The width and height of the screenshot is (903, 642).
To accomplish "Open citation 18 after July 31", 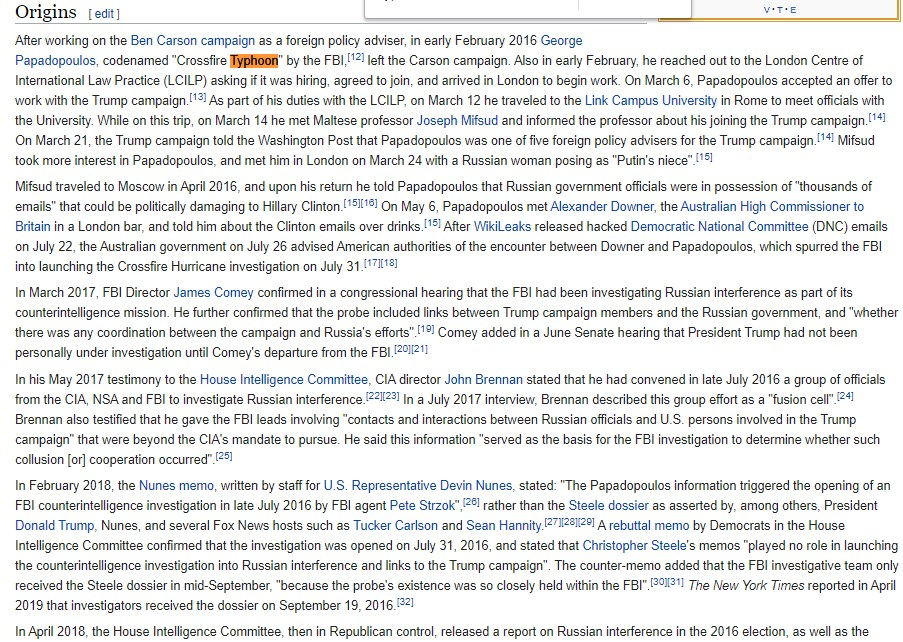I will (389, 263).
